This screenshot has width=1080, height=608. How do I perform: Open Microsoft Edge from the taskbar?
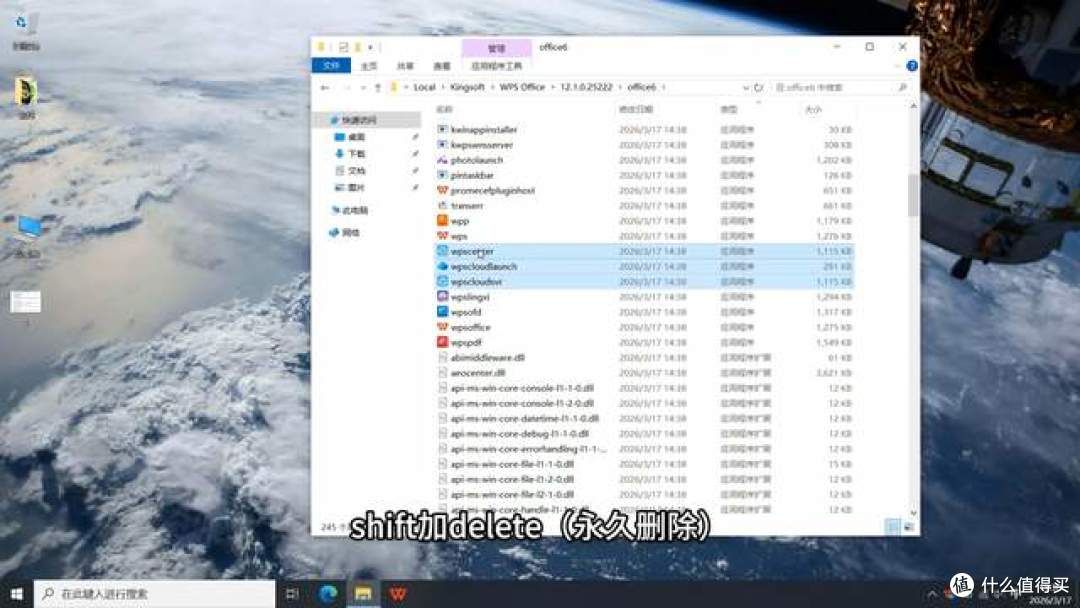329,594
